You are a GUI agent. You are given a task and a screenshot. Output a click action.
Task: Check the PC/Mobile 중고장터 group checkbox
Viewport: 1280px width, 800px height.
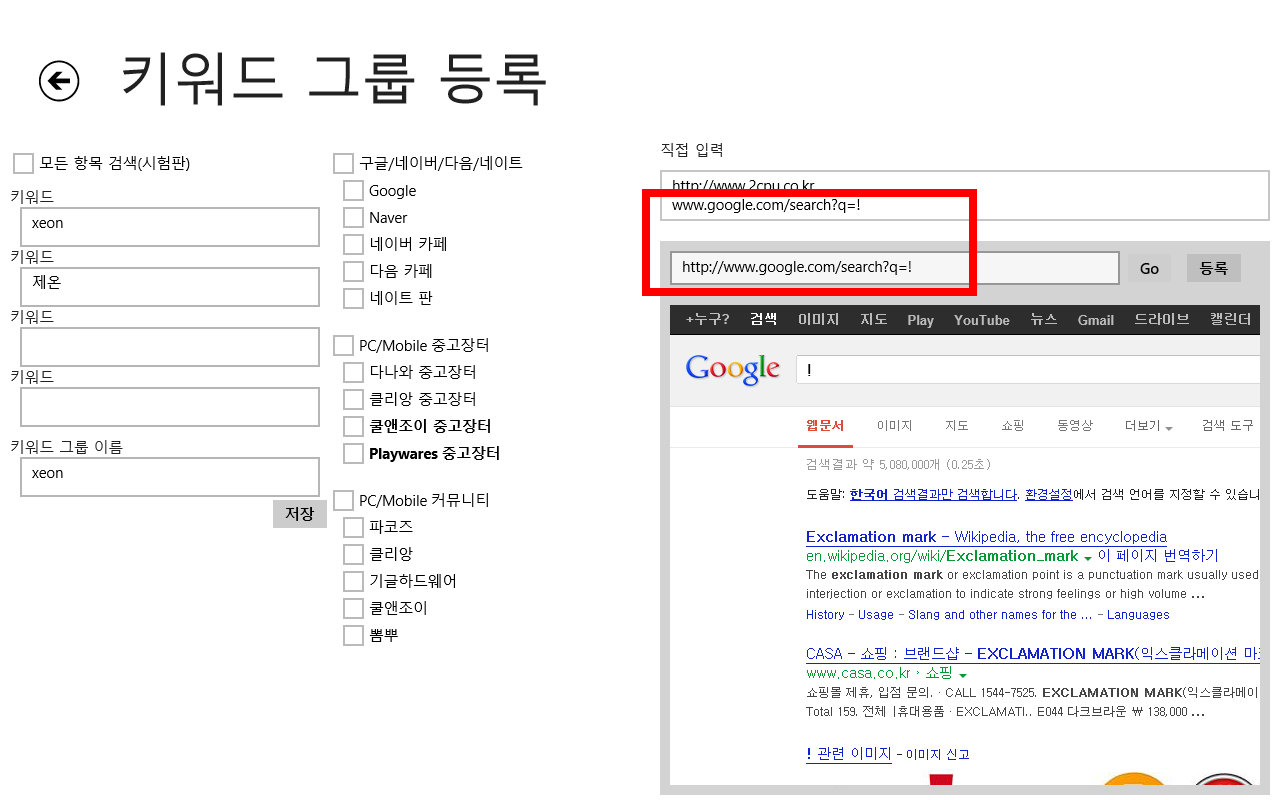[x=343, y=345]
